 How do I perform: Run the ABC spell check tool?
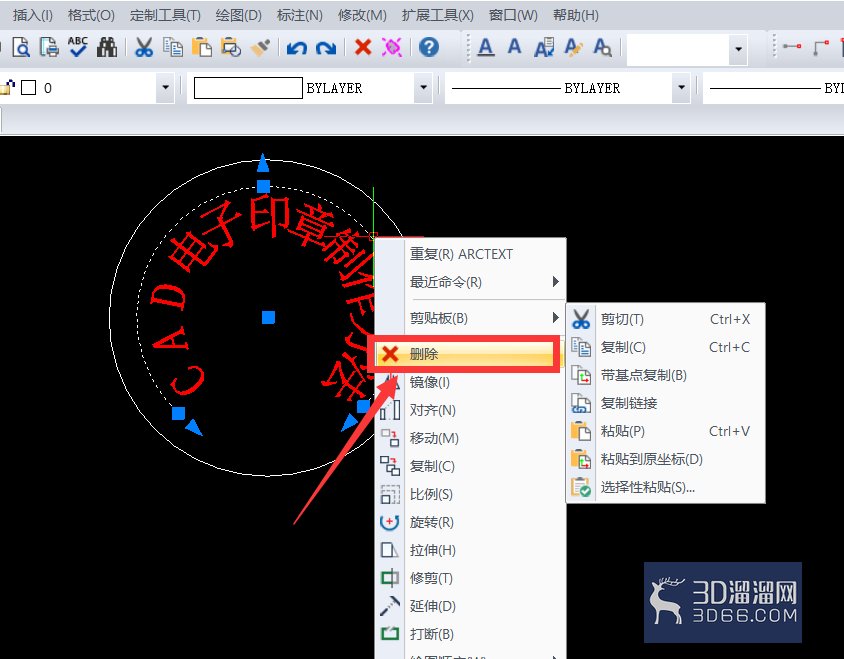[78, 47]
